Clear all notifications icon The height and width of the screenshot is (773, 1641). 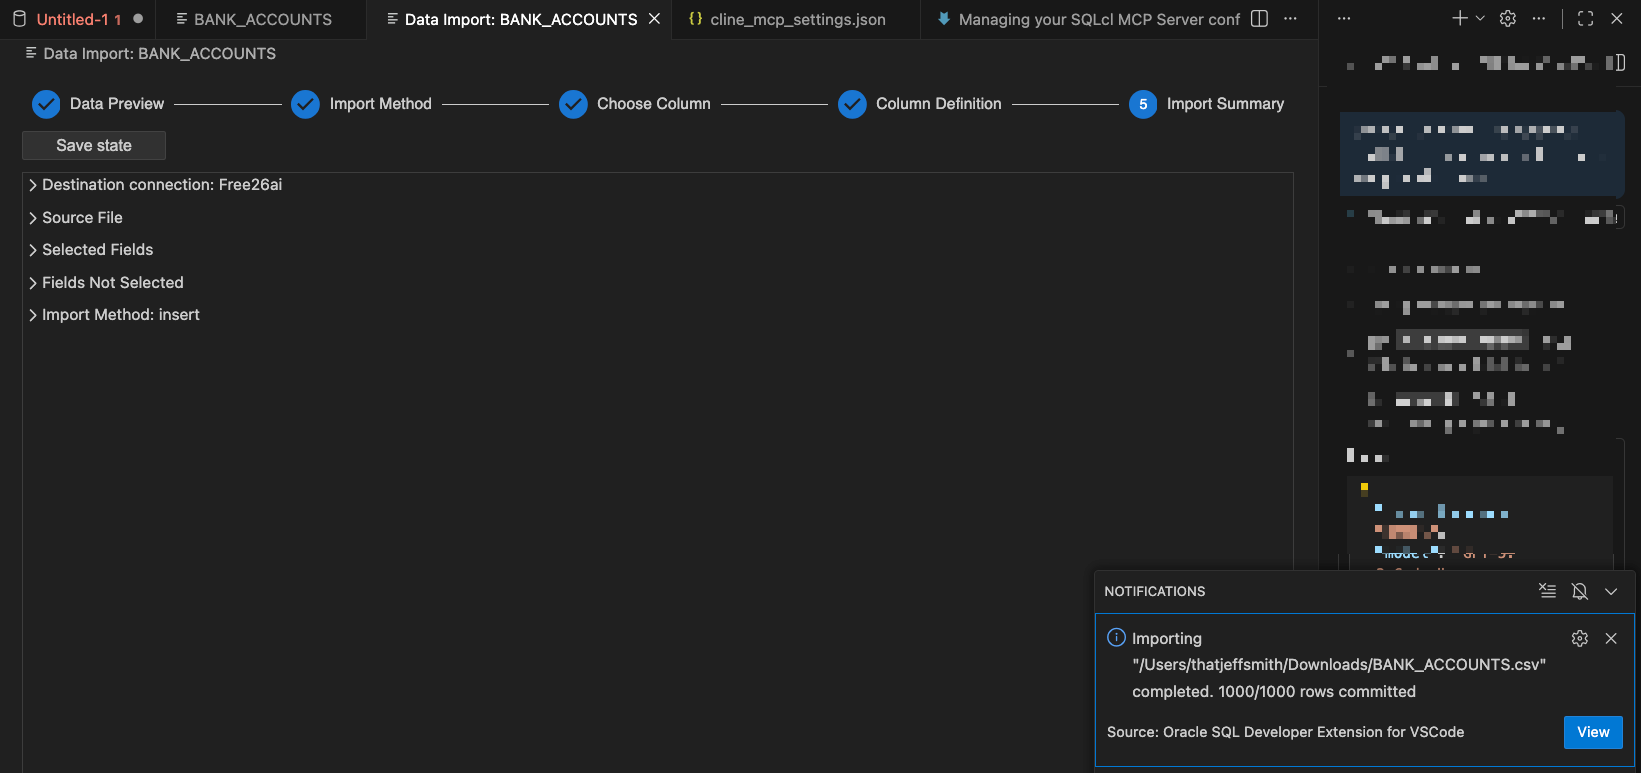pos(1547,591)
